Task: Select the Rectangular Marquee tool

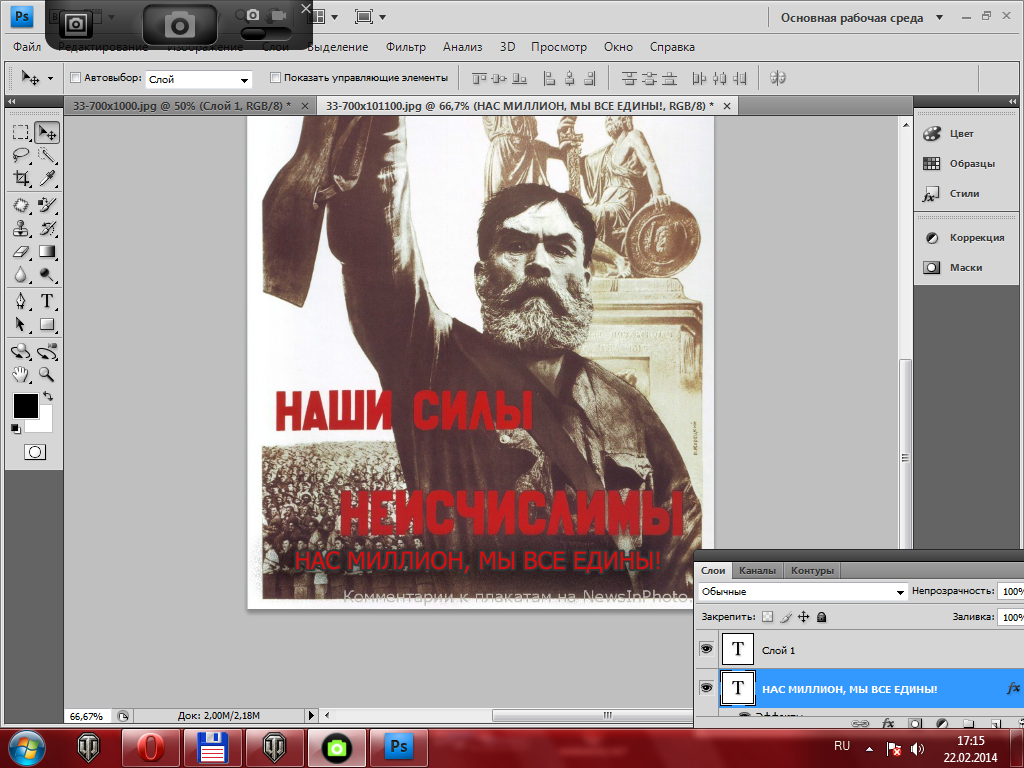Action: [x=21, y=132]
